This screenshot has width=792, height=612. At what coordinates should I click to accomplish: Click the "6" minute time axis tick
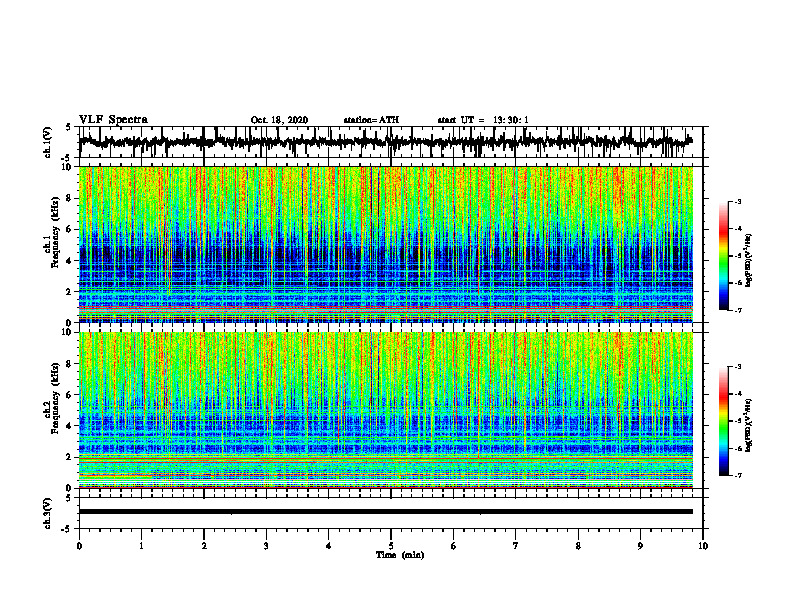coord(454,546)
